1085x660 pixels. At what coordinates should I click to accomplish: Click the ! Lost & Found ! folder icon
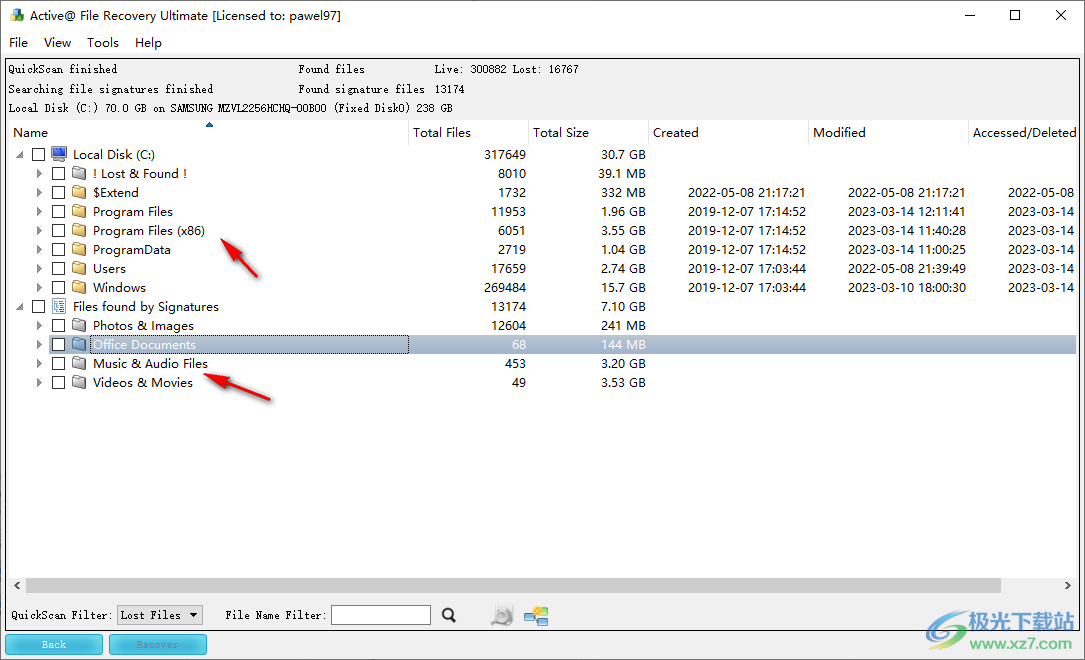[80, 173]
